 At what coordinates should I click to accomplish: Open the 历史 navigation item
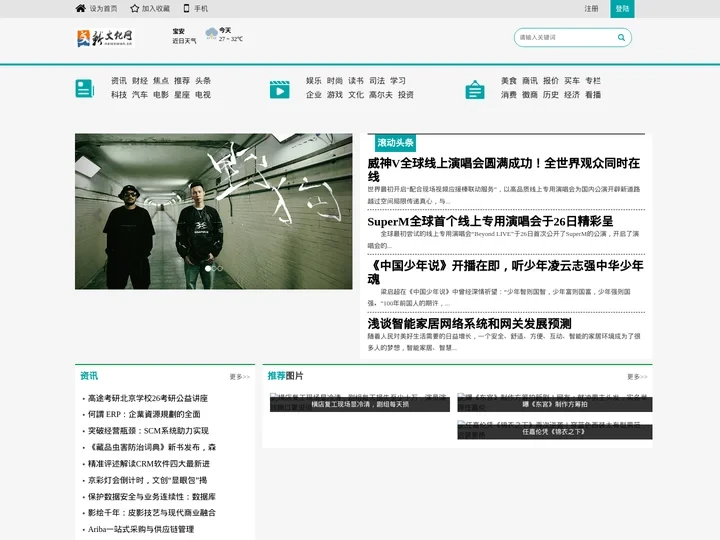pos(551,95)
